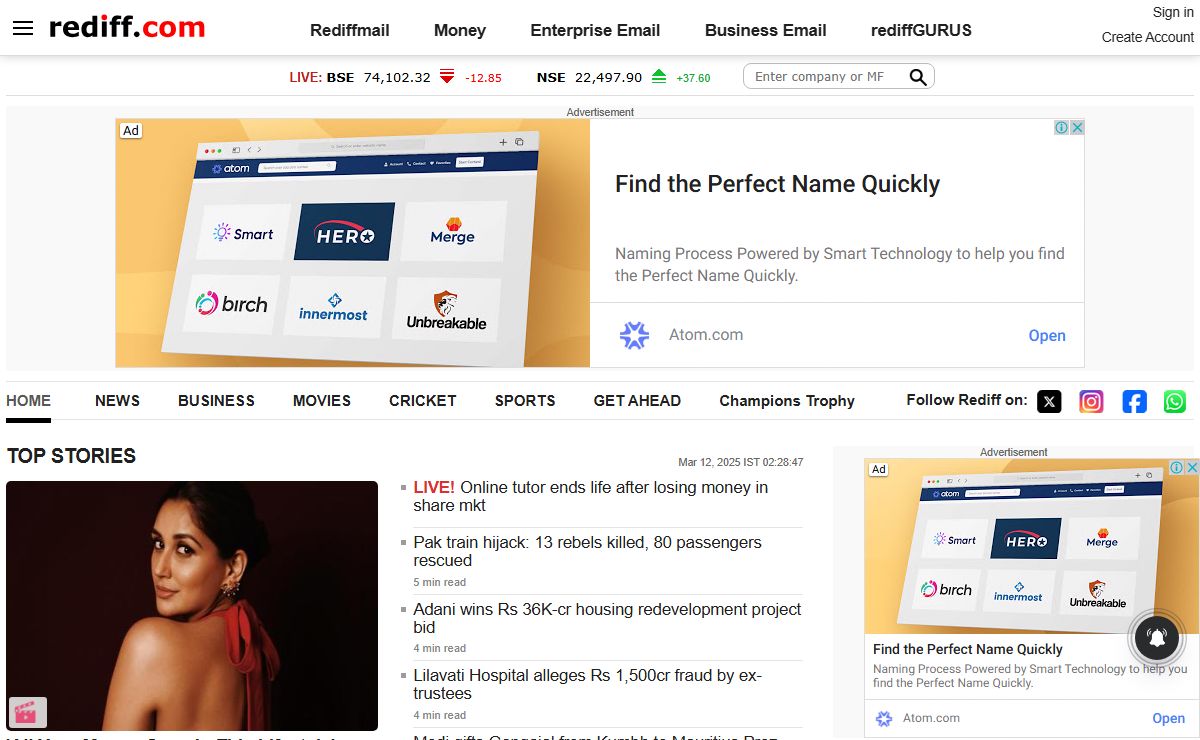Click the NSE green up arrow indicator

(x=659, y=77)
